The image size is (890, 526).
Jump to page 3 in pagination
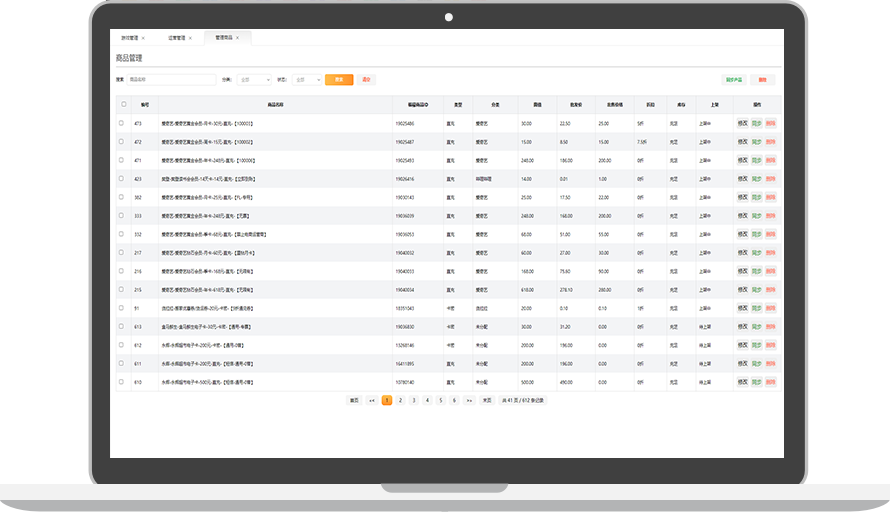click(413, 400)
